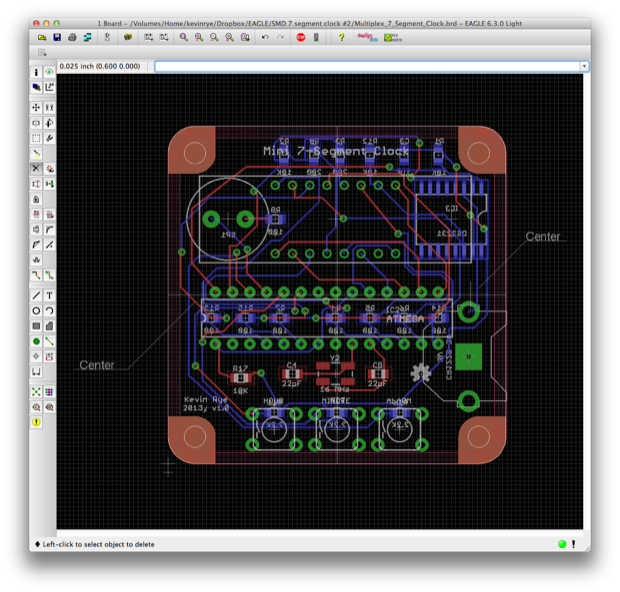Image resolution: width=620 pixels, height=592 pixels.
Task: Zoom to fit the board
Action: (183, 38)
